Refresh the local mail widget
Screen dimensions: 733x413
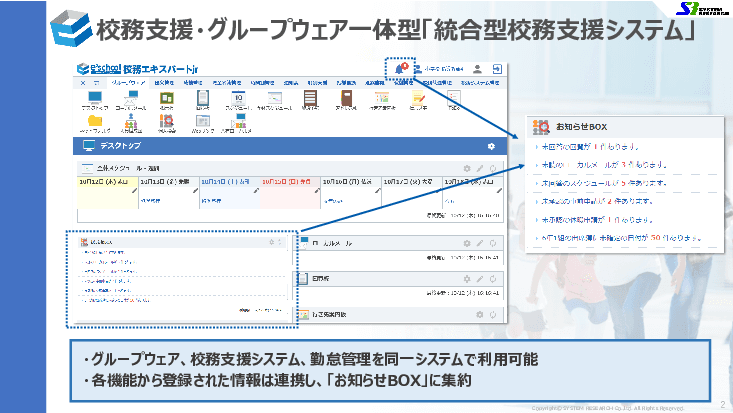click(x=493, y=243)
